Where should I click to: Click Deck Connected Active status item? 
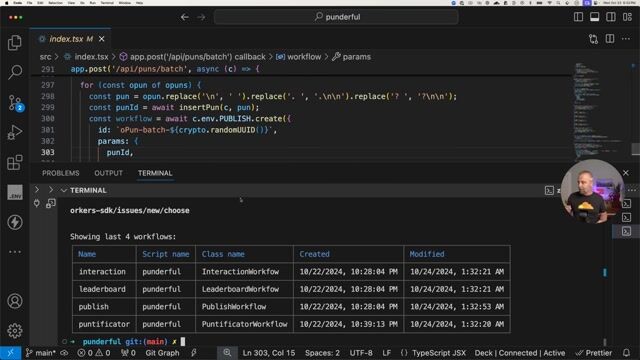[x=520, y=353]
